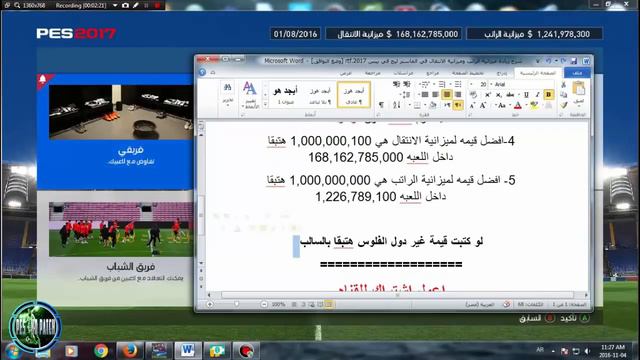Click the Shading paint bucket icon
The width and height of the screenshot is (640, 360).
point(433,105)
